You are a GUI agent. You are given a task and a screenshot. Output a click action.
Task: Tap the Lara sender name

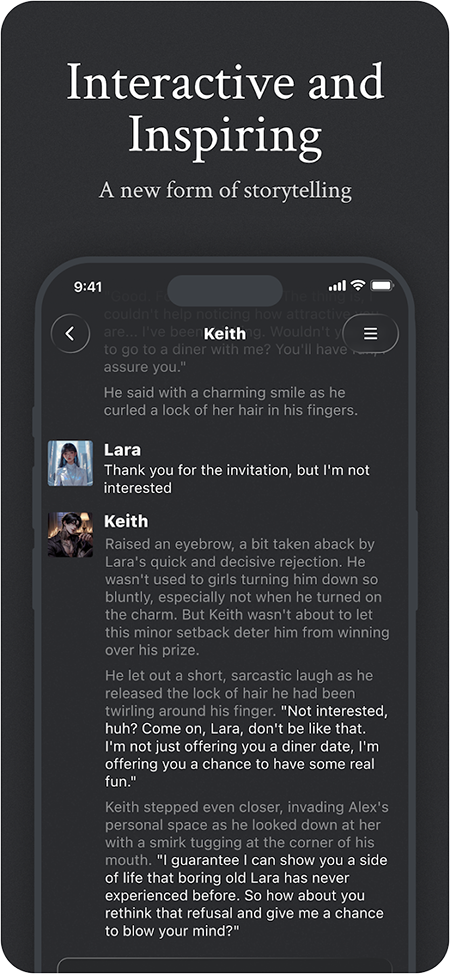point(122,450)
